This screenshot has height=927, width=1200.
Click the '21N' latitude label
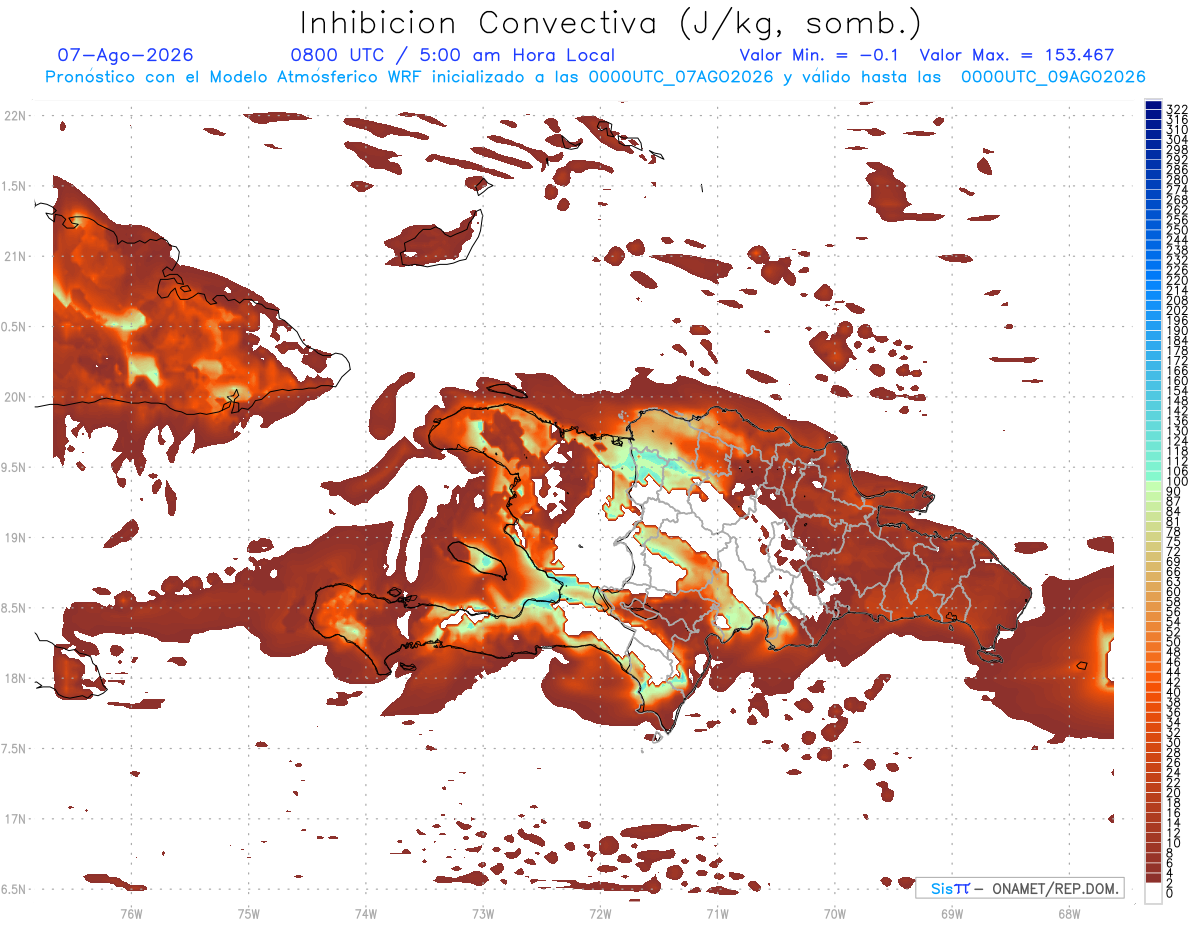[x=17, y=256]
